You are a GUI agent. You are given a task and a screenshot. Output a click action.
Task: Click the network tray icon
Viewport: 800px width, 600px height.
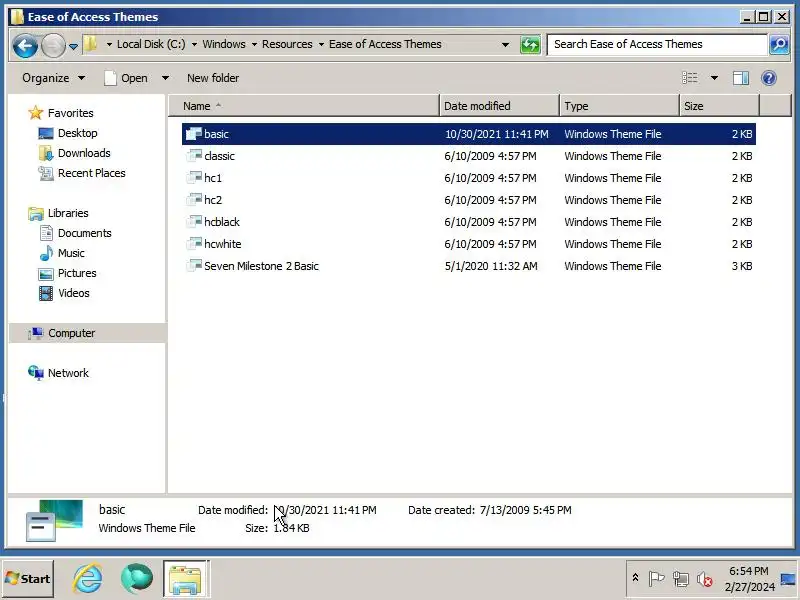pyautogui.click(x=680, y=578)
